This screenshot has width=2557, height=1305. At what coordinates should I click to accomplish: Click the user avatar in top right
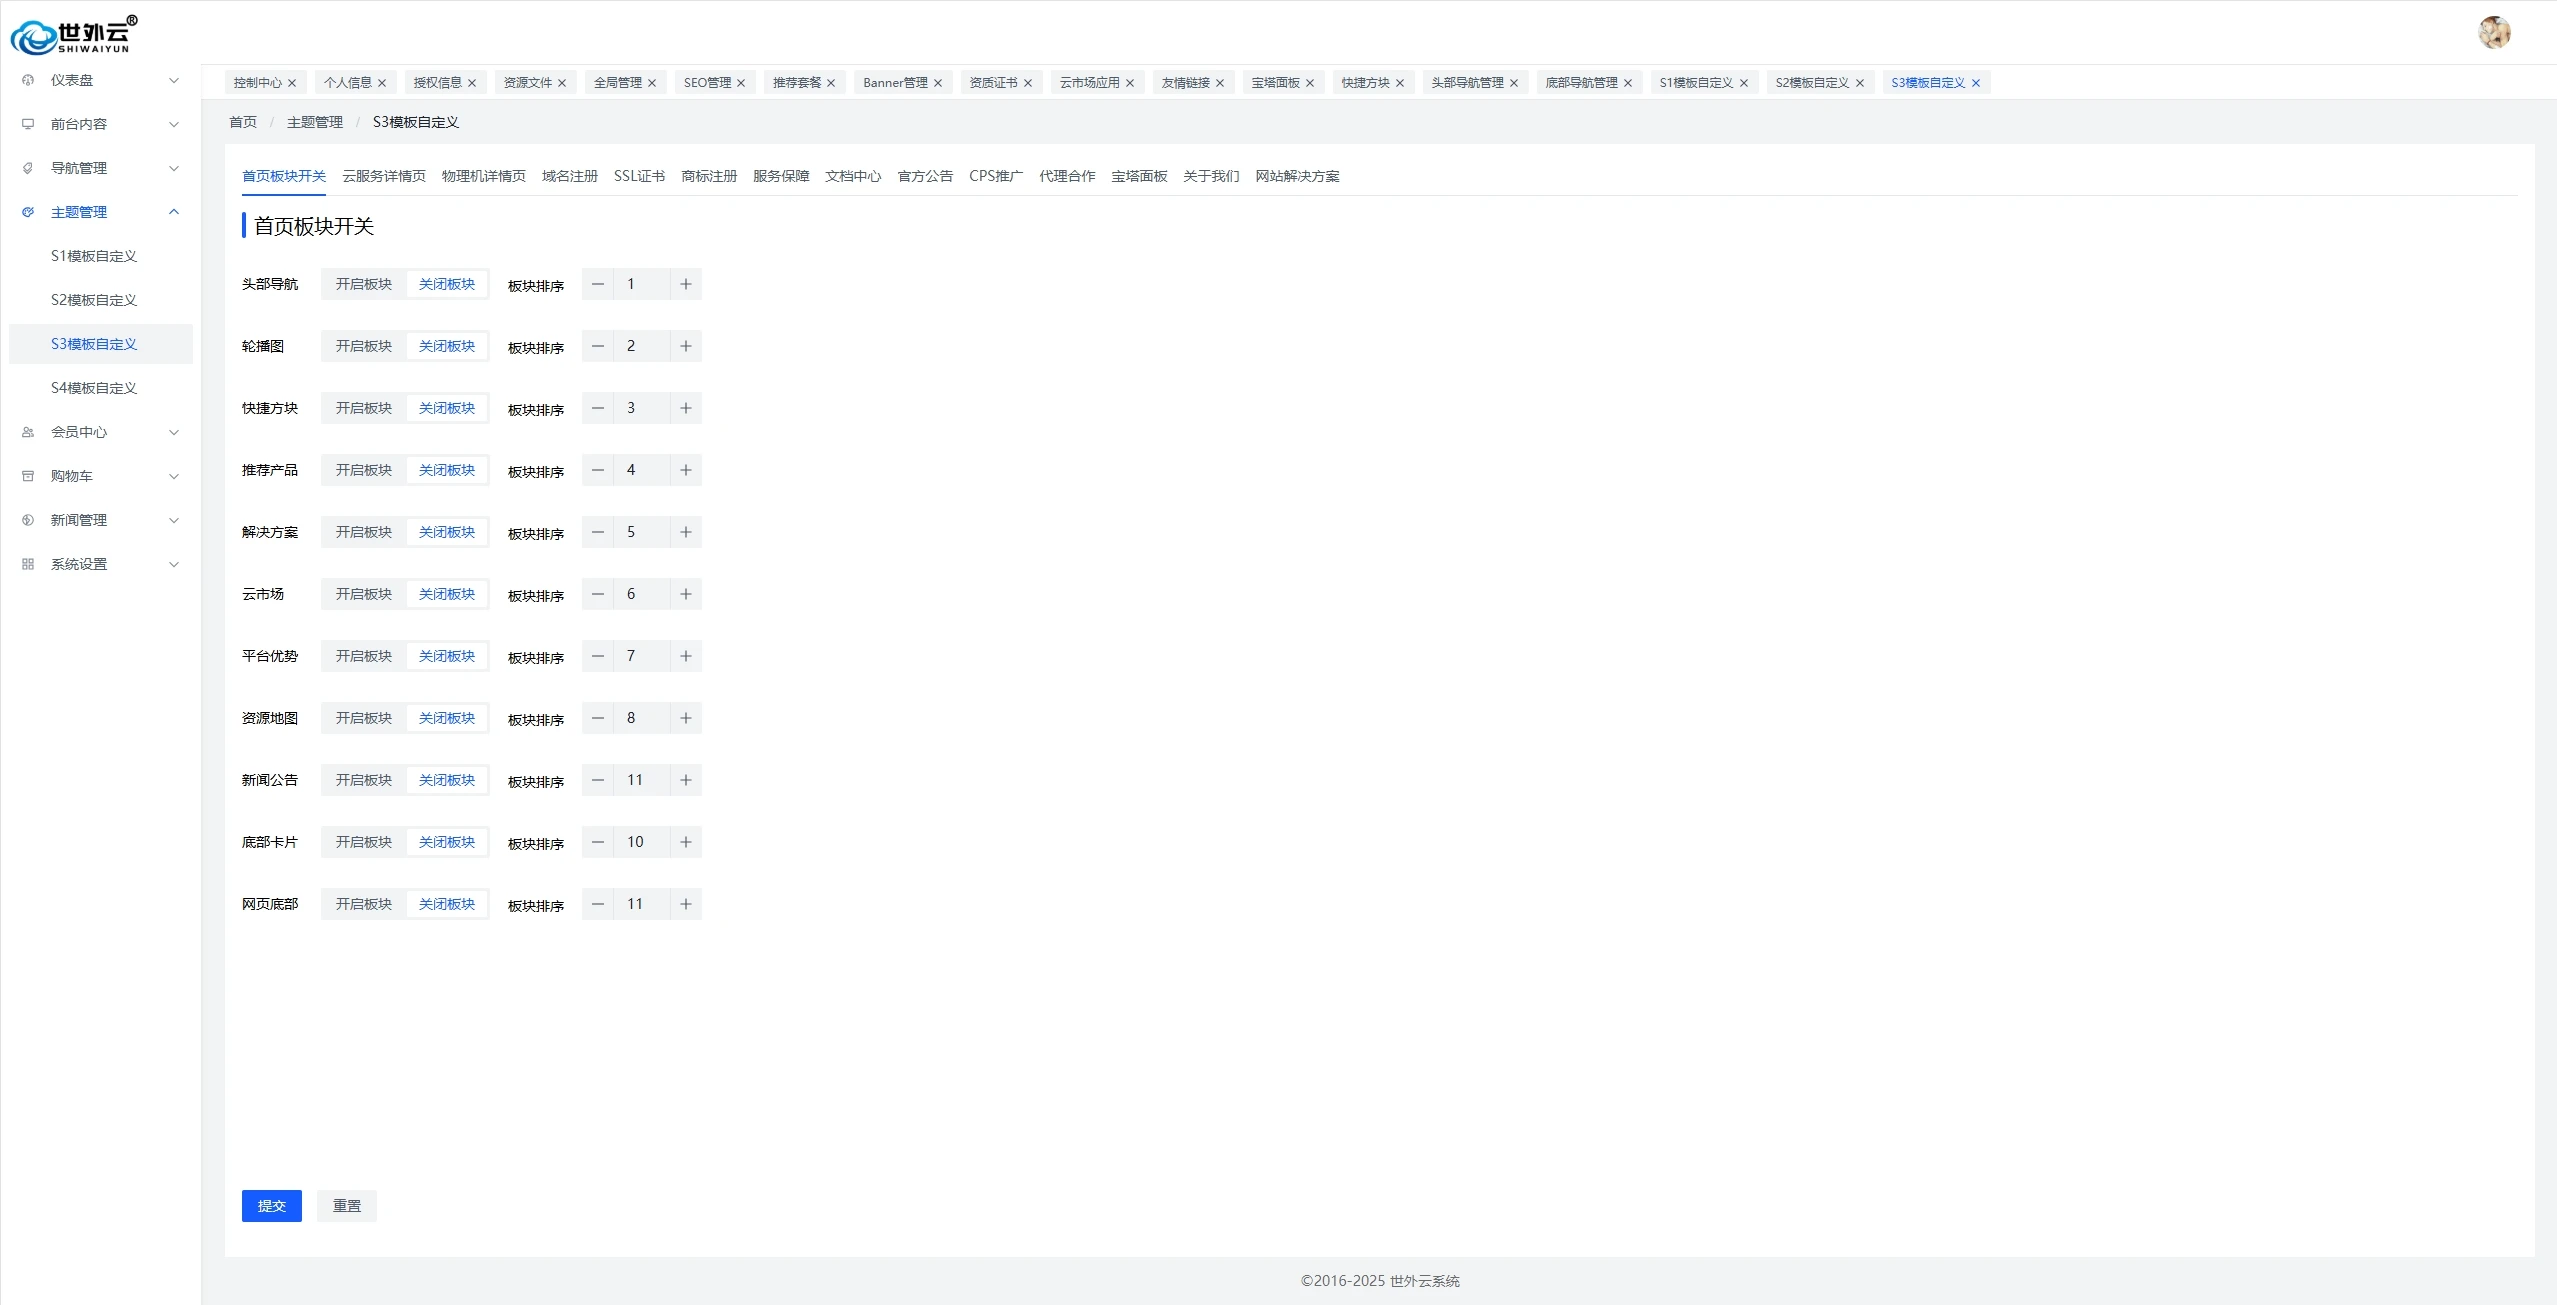tap(2494, 32)
